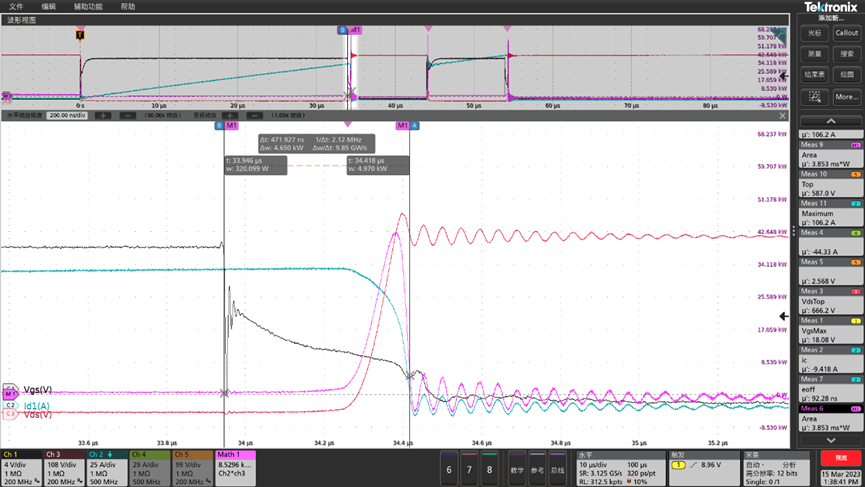Open the 帮助 menu
The image size is (865, 487).
[128, 6]
